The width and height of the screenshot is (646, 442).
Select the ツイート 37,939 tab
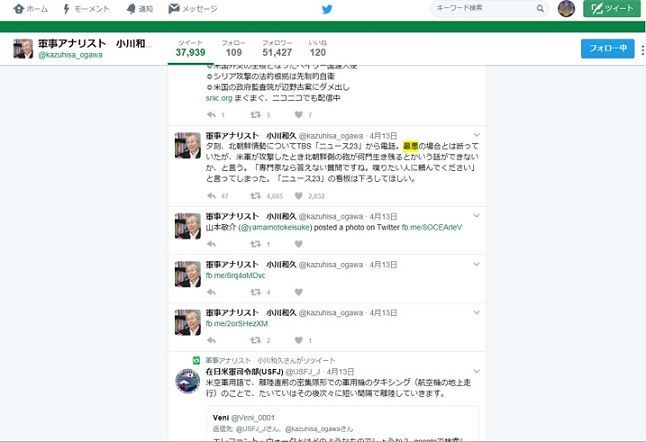click(190, 49)
